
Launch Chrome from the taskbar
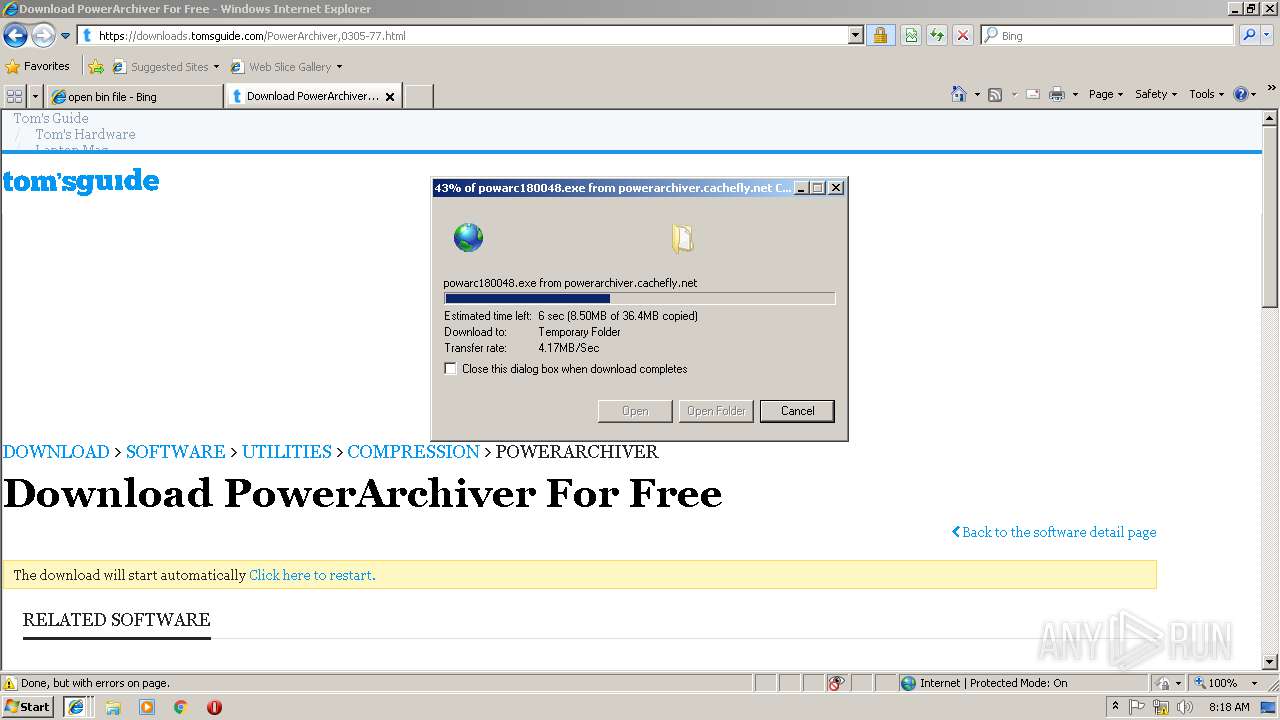pyautogui.click(x=181, y=707)
